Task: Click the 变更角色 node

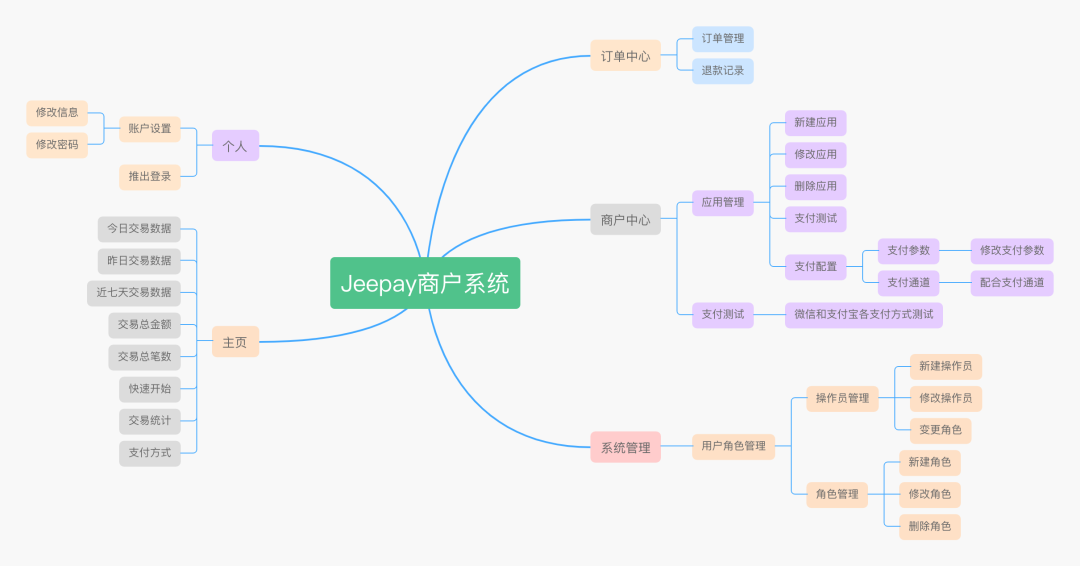Action: click(x=940, y=430)
